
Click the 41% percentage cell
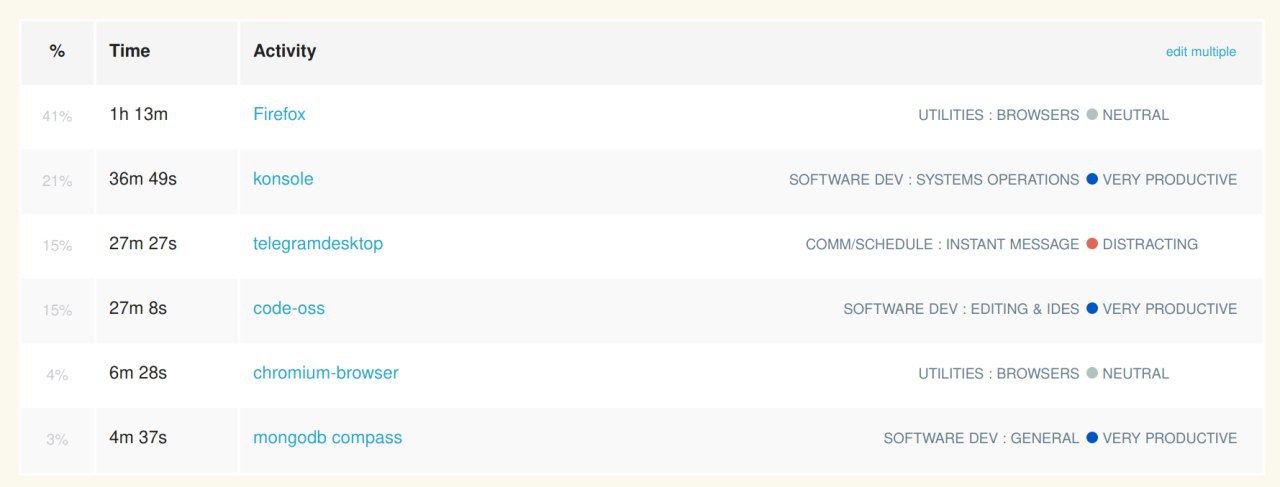[x=57, y=116]
